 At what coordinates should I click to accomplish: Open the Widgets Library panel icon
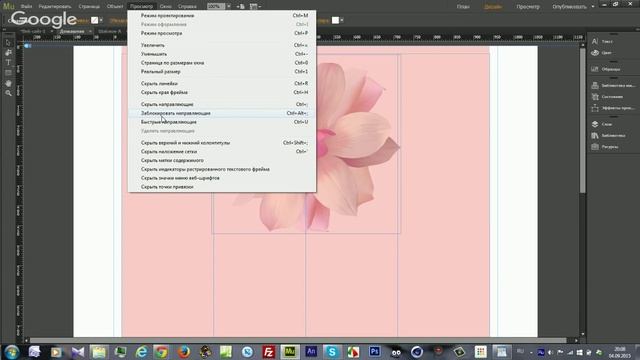[595, 85]
